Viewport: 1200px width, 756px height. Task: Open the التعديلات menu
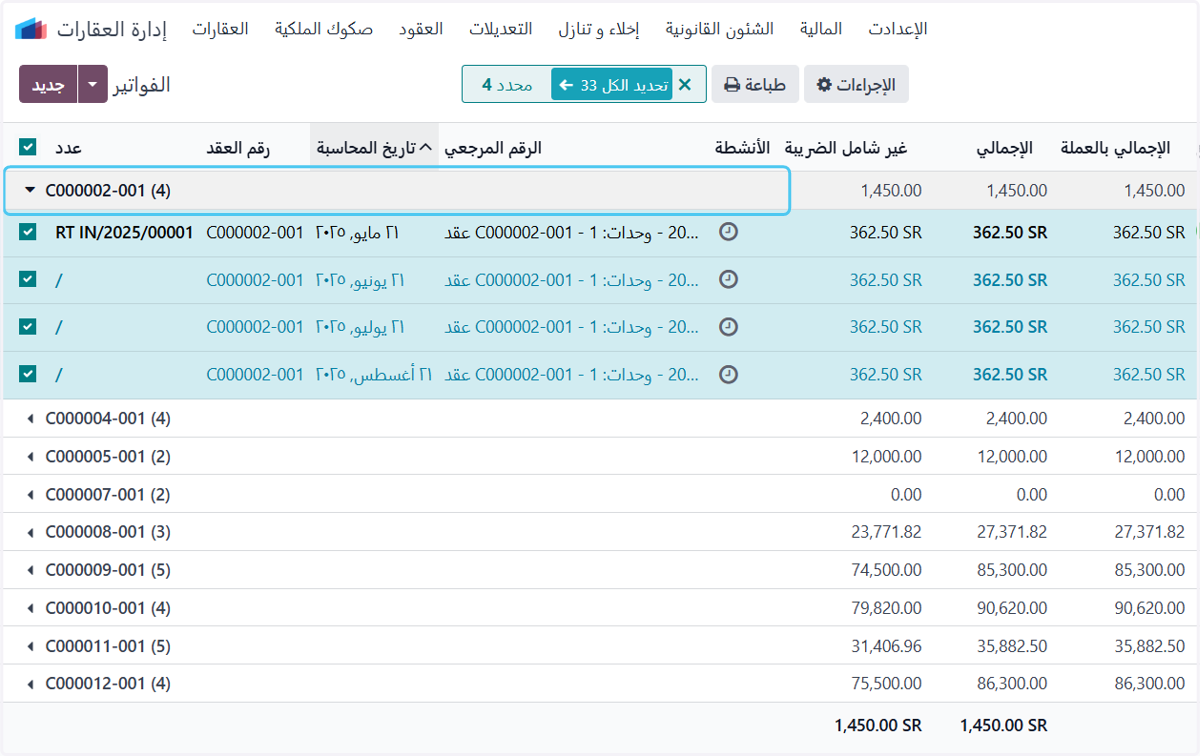click(501, 29)
